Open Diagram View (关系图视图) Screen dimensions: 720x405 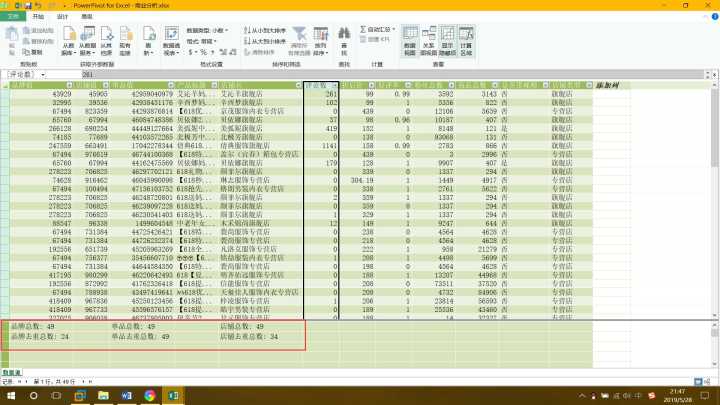coord(428,47)
